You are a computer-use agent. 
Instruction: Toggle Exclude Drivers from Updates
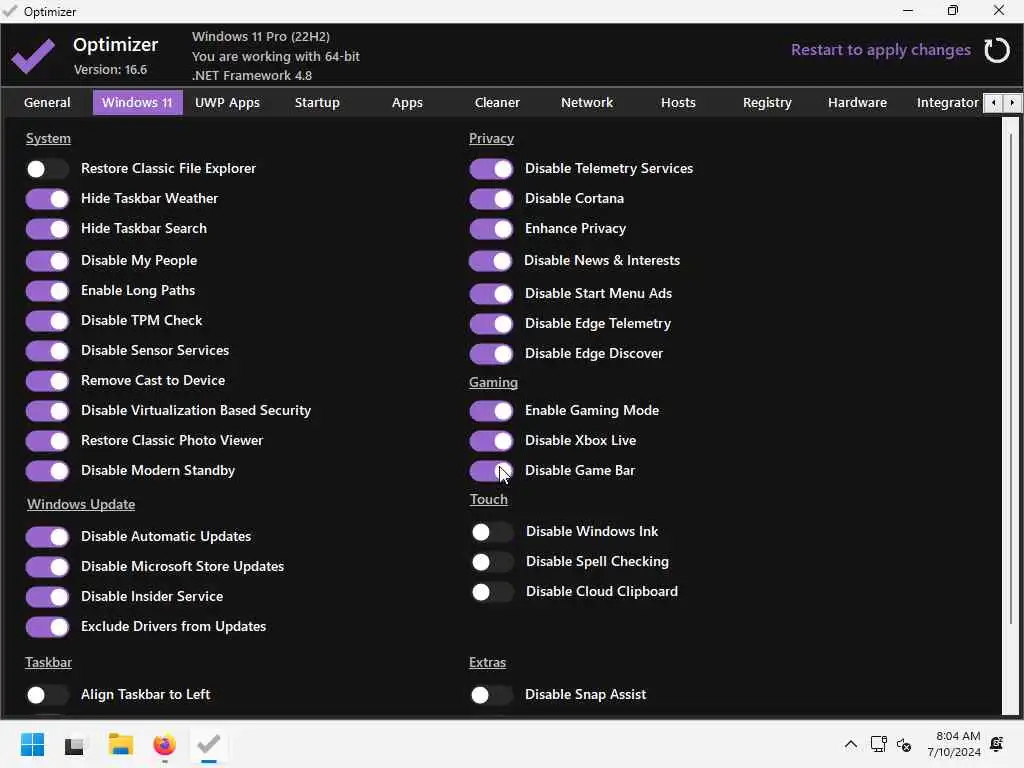point(47,628)
